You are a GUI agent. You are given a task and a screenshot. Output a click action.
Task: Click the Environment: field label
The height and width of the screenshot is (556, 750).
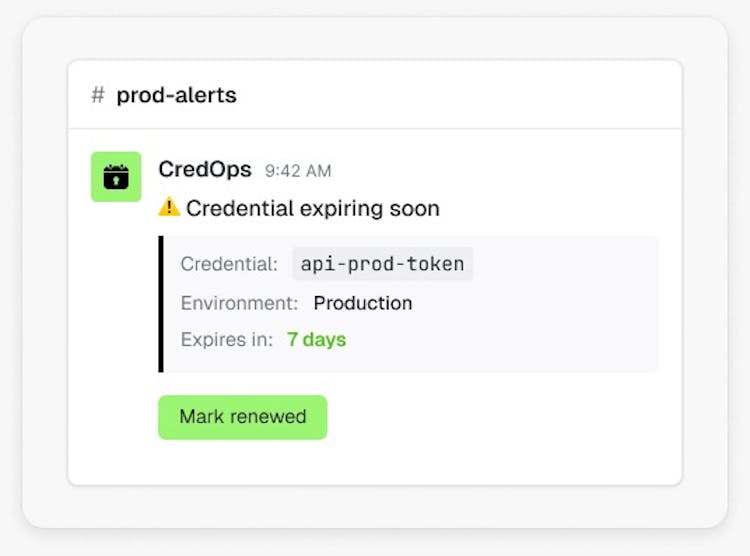[239, 303]
